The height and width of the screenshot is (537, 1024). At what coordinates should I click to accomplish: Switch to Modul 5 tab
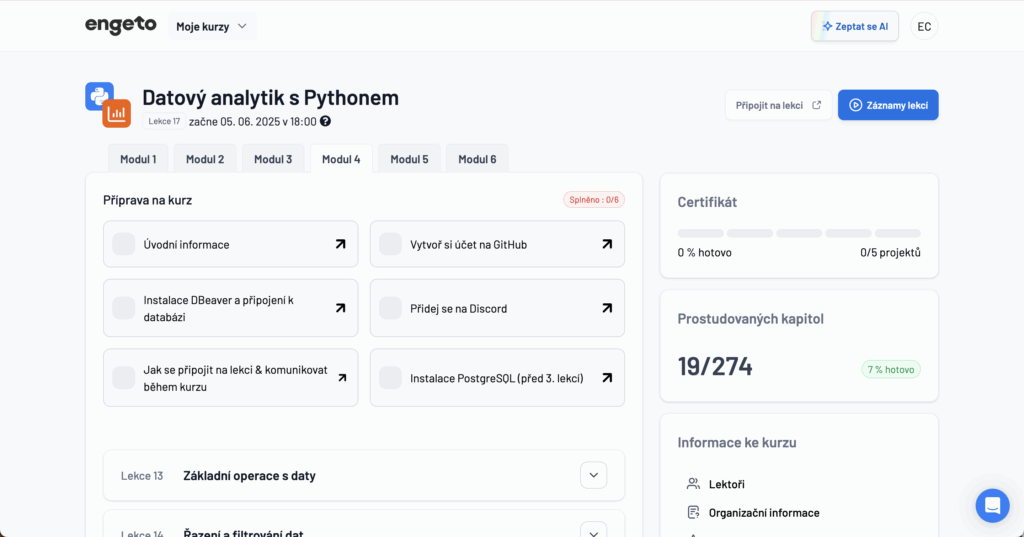[409, 159]
